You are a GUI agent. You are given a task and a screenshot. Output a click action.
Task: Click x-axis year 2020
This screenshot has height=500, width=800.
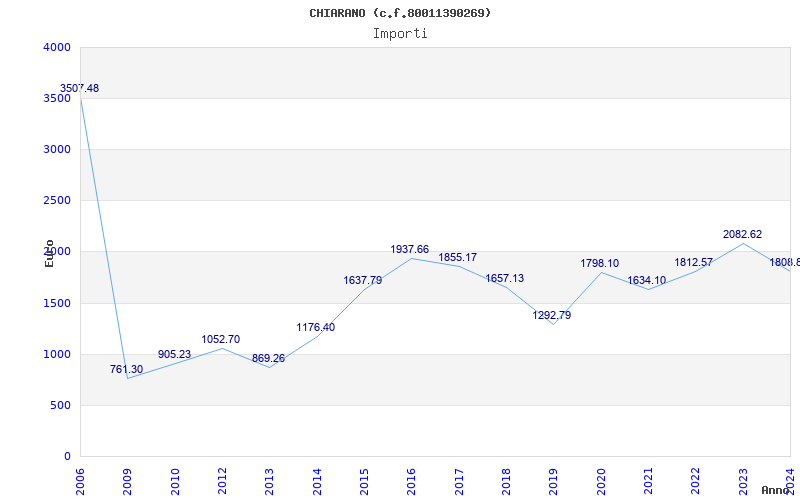[601, 482]
